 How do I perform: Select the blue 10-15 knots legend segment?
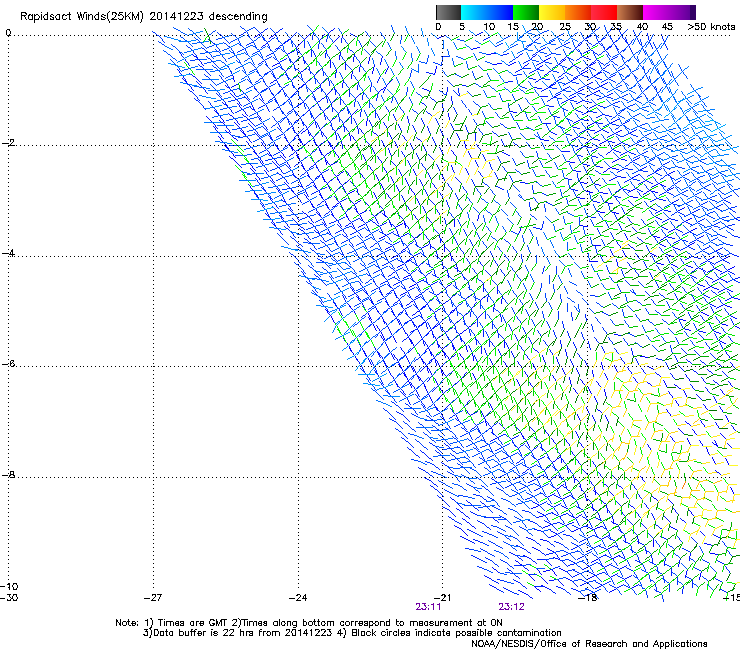(500, 12)
